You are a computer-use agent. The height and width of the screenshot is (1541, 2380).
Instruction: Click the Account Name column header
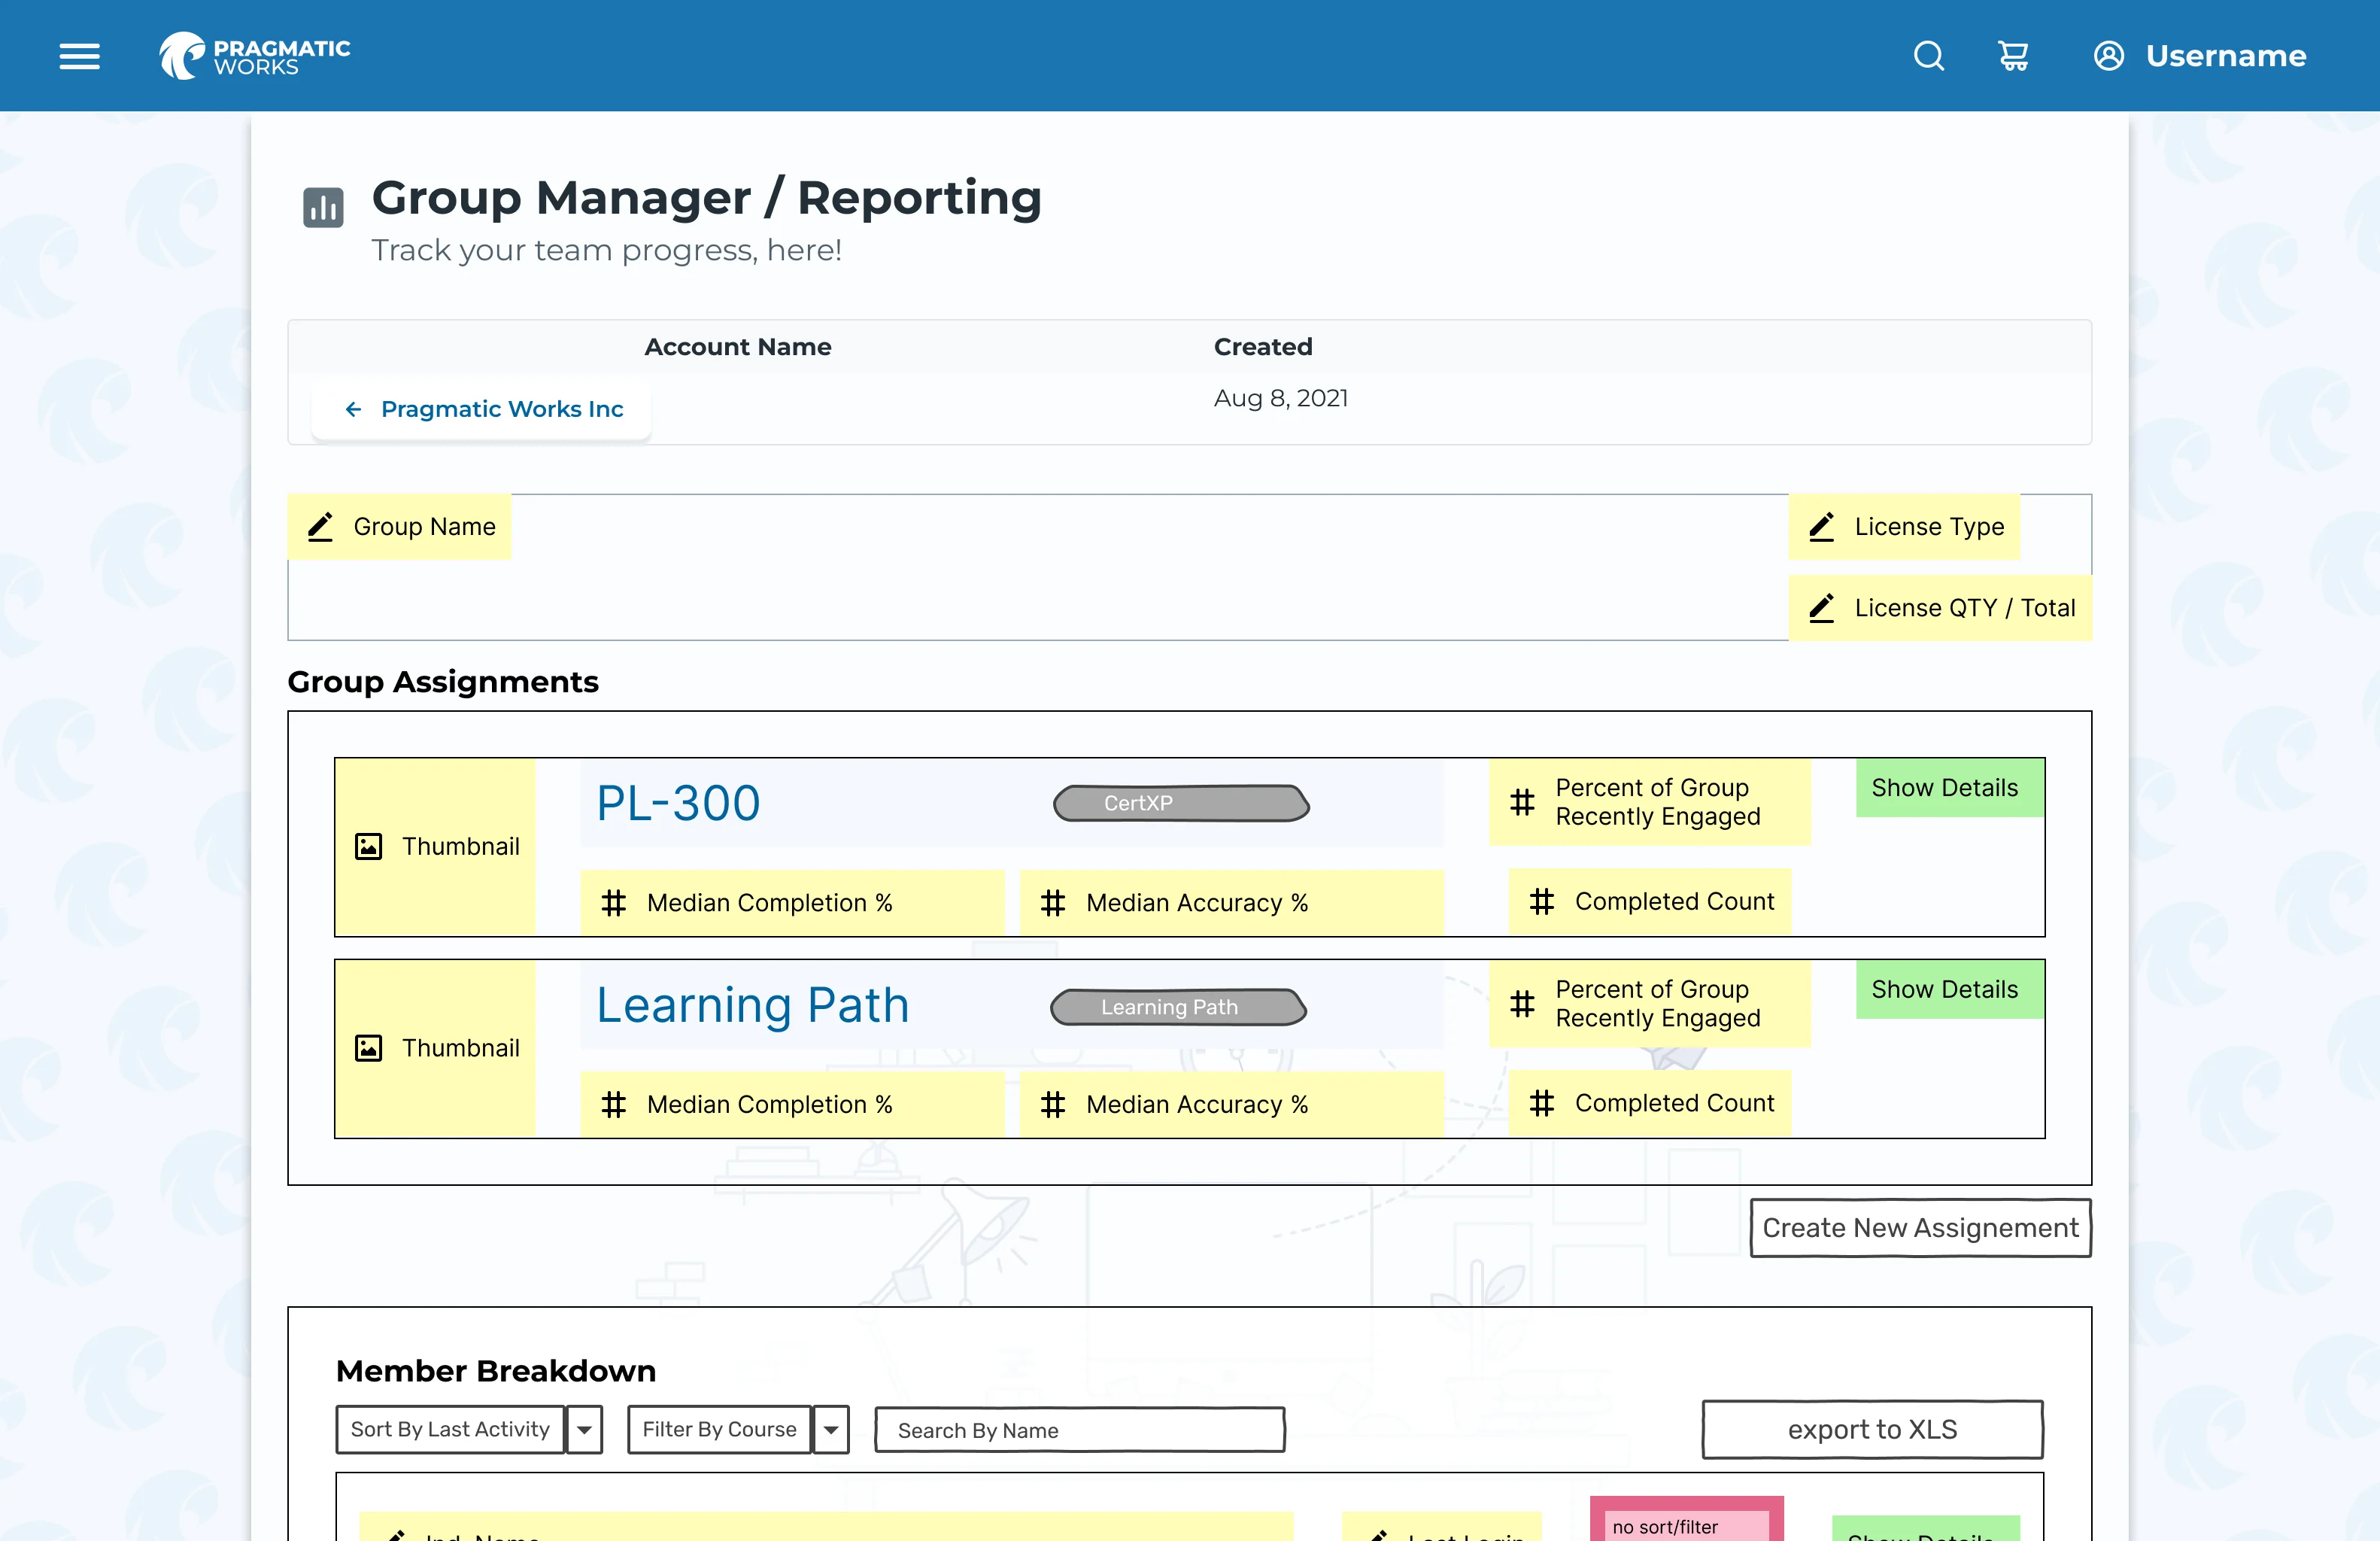coord(738,347)
